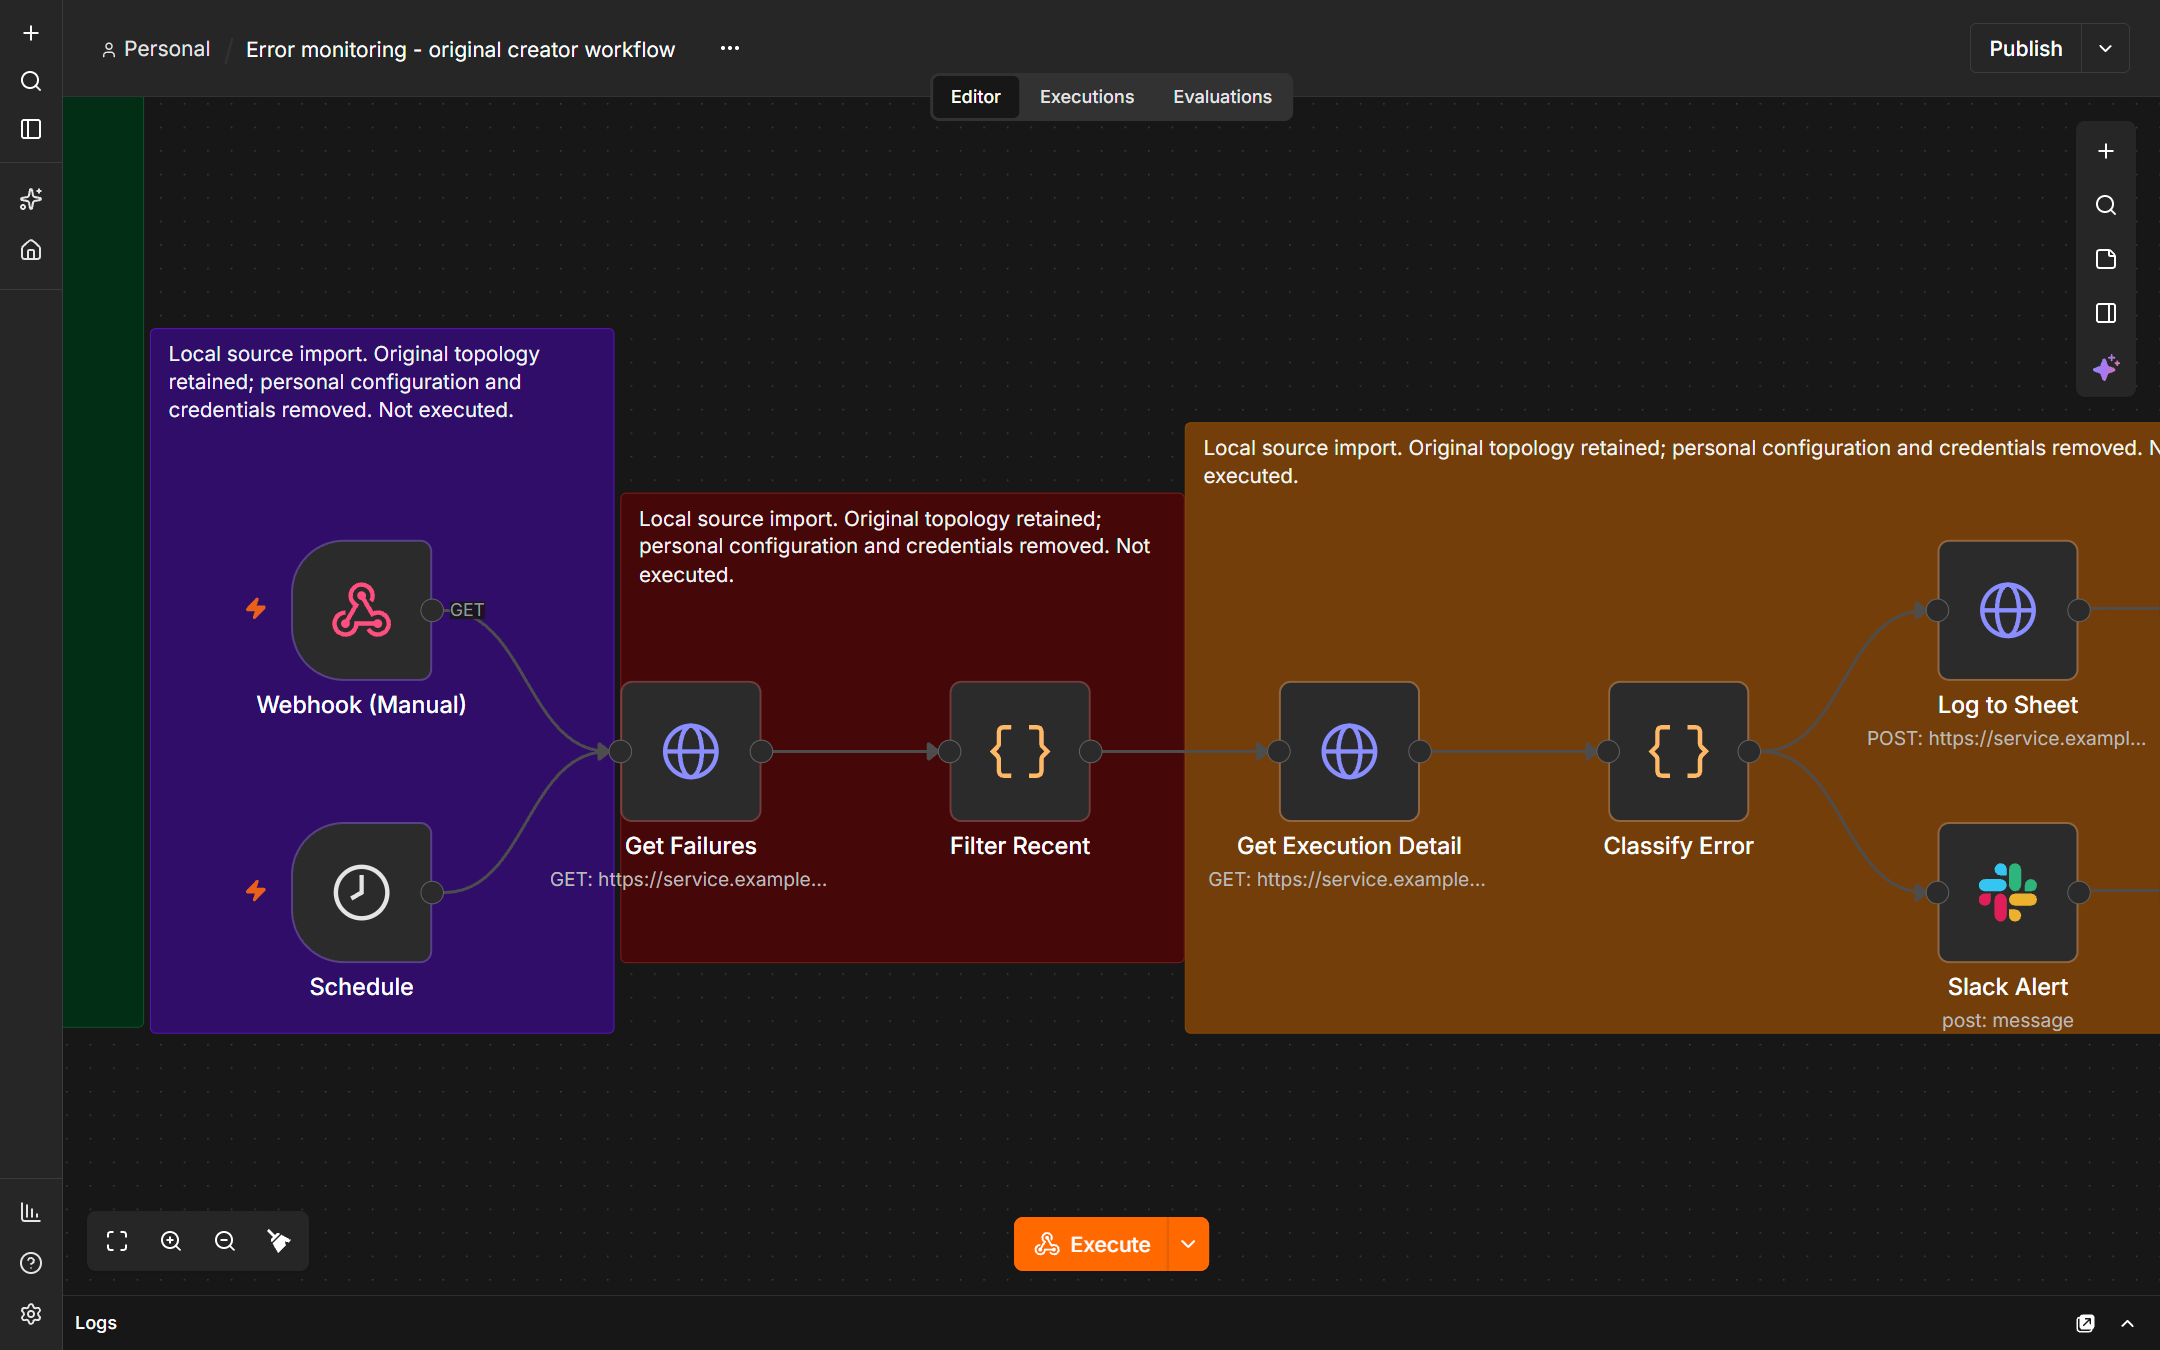Open the Publish dropdown arrow
2160x1350 pixels.
[x=2105, y=48]
